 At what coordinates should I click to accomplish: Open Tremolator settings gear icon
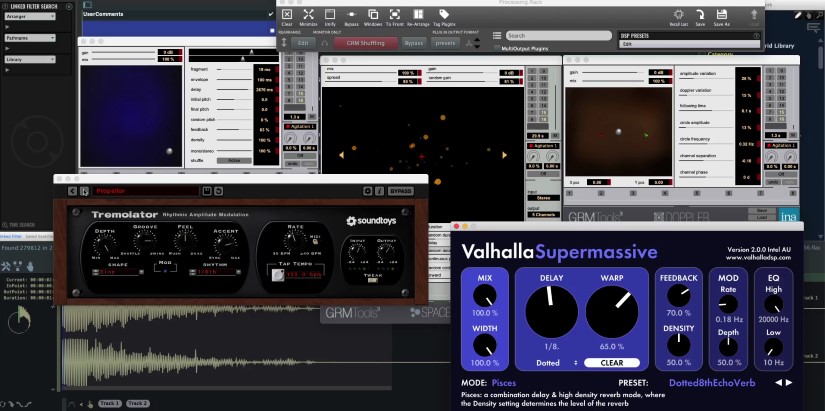368,190
